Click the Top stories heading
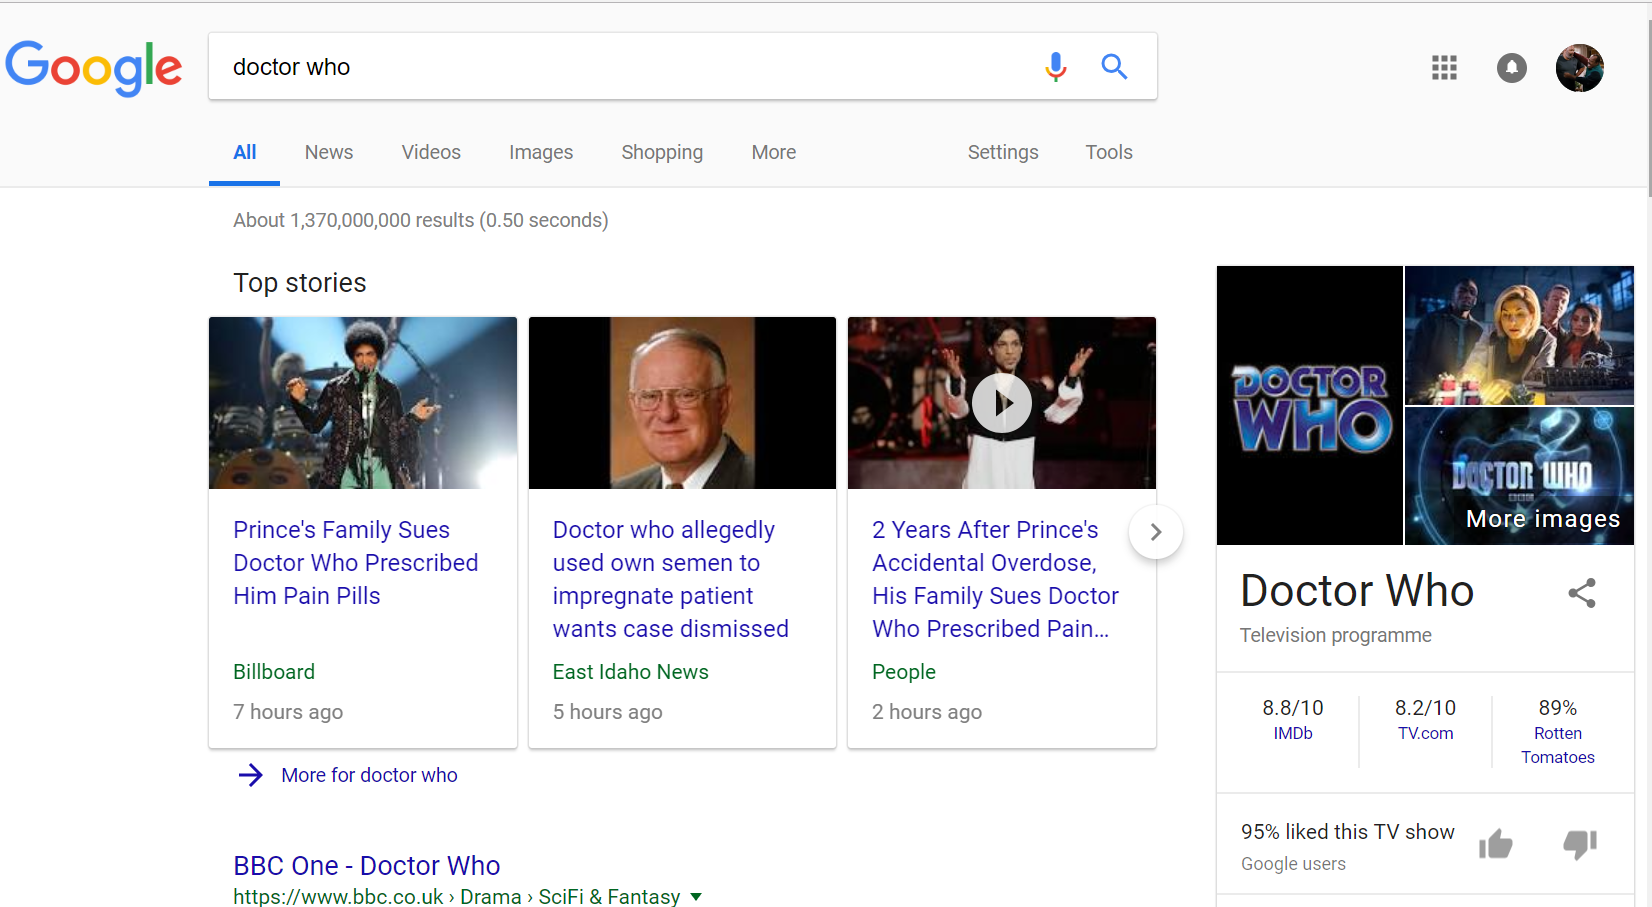The height and width of the screenshot is (907, 1652). pos(300,283)
